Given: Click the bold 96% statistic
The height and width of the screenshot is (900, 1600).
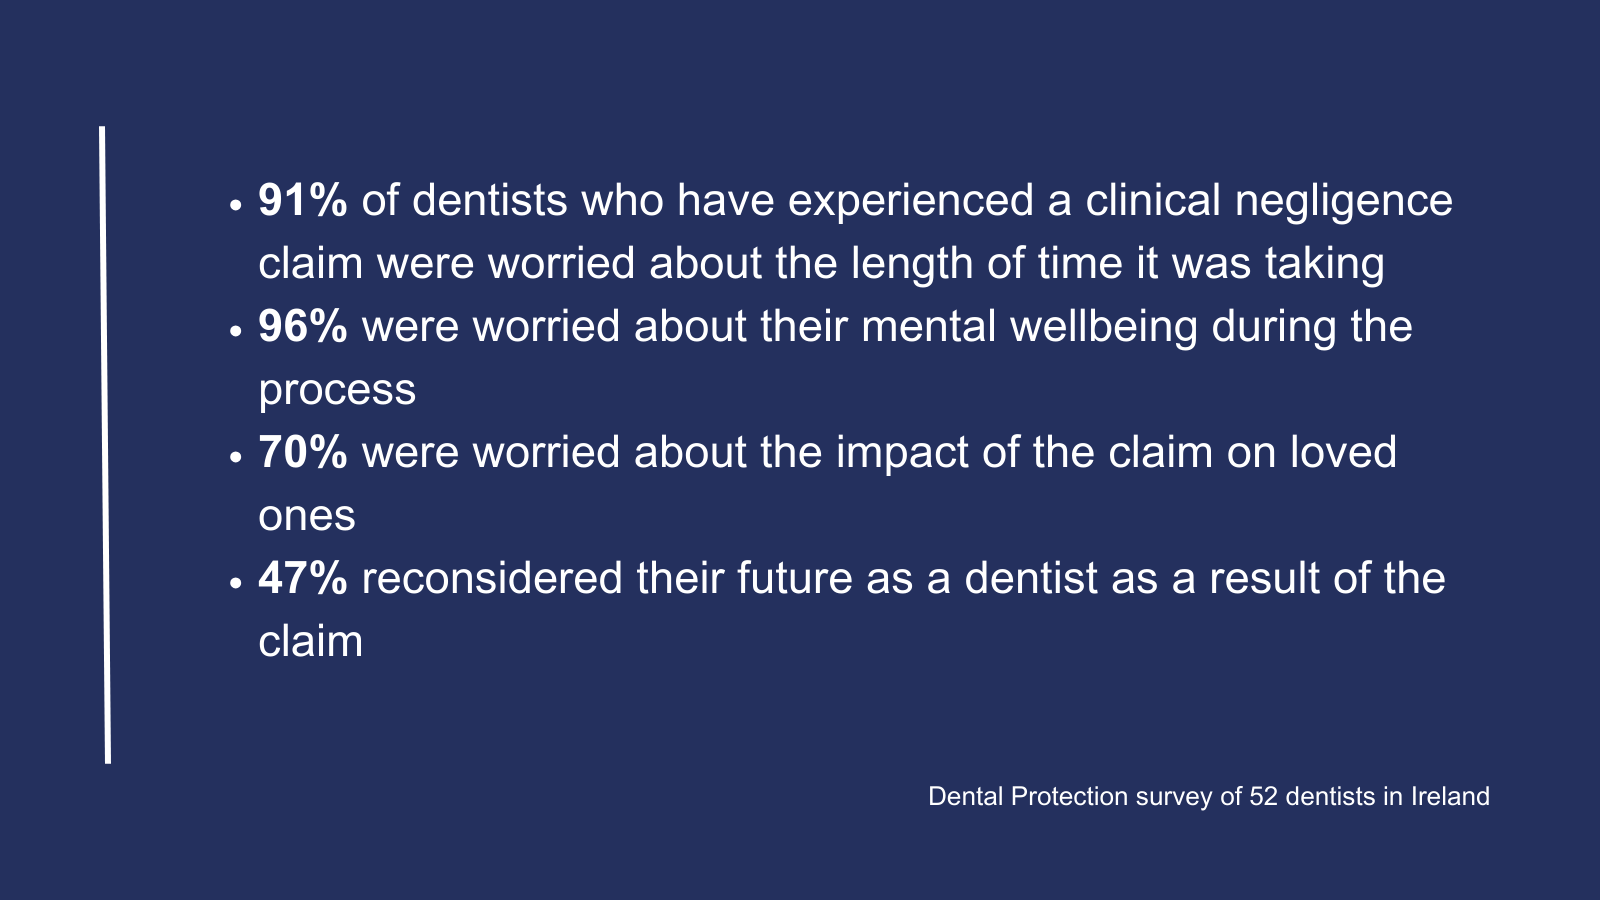Looking at the screenshot, I should (303, 326).
